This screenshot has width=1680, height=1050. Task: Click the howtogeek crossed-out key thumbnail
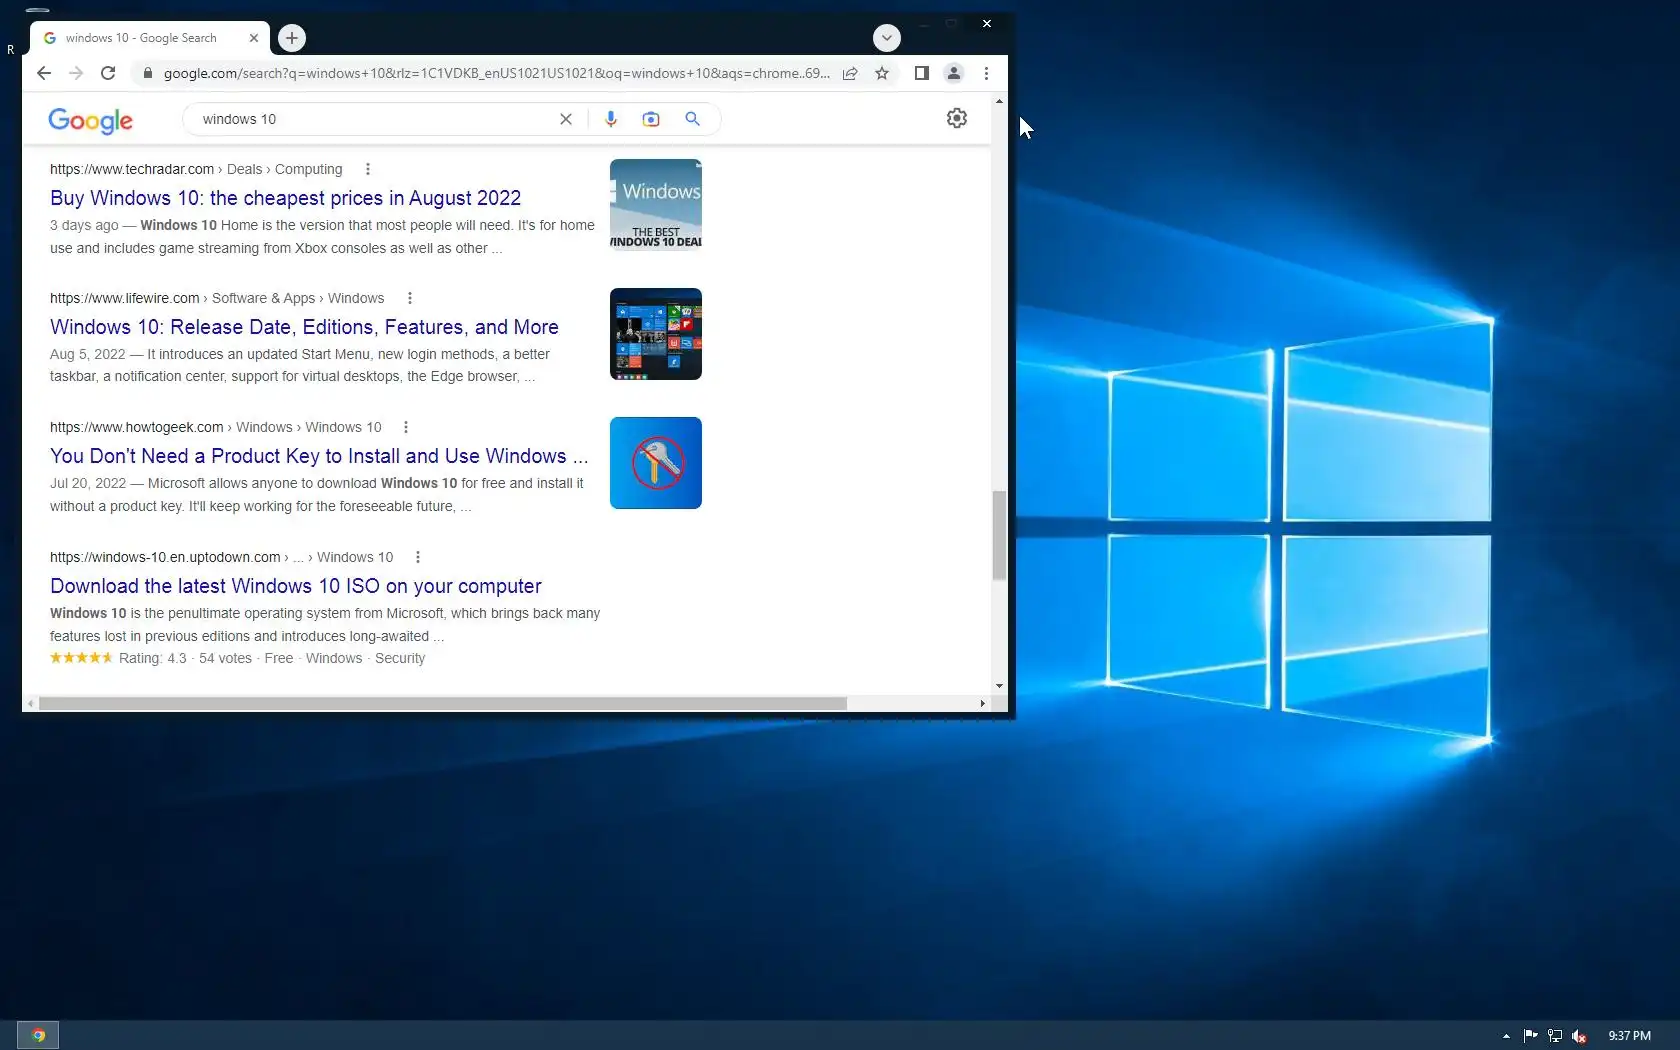click(656, 463)
